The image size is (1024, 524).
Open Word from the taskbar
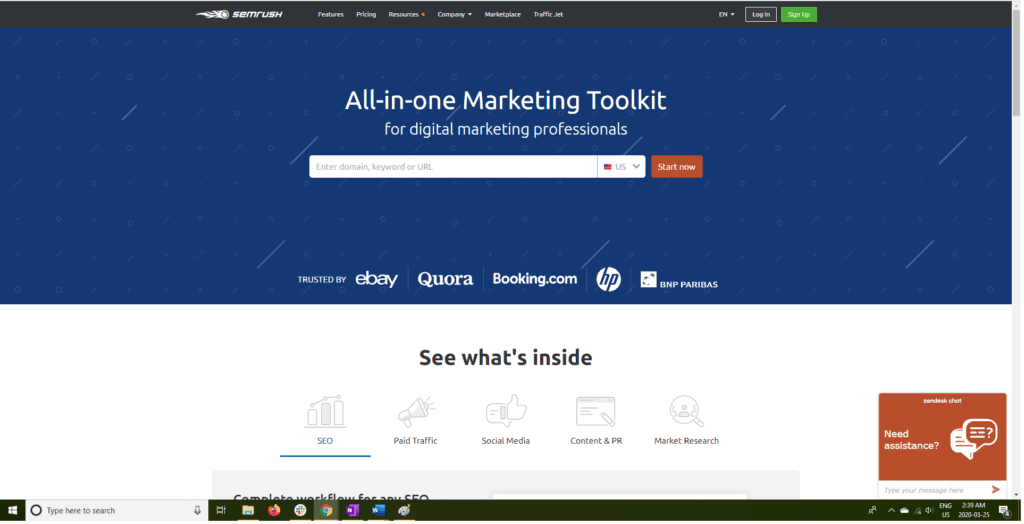tap(379, 511)
